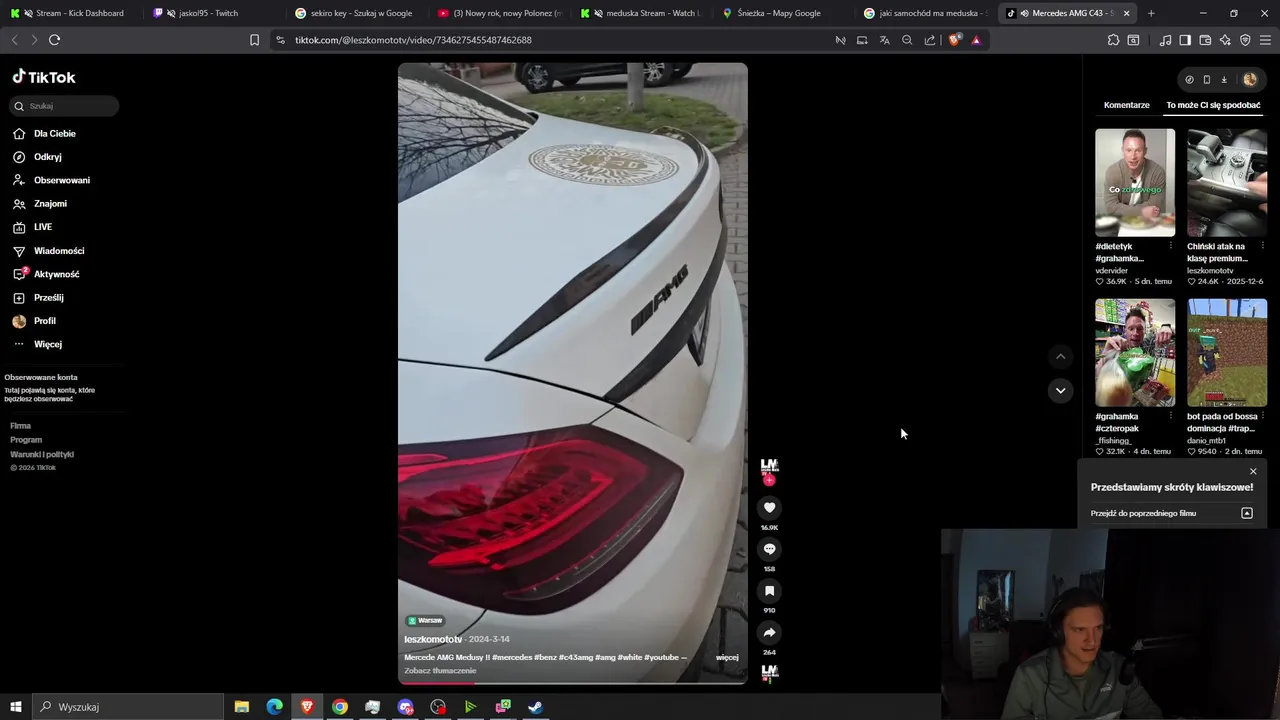The image size is (1280, 720).
Task: Close the keyboard shortcuts popup
Action: 1253,472
